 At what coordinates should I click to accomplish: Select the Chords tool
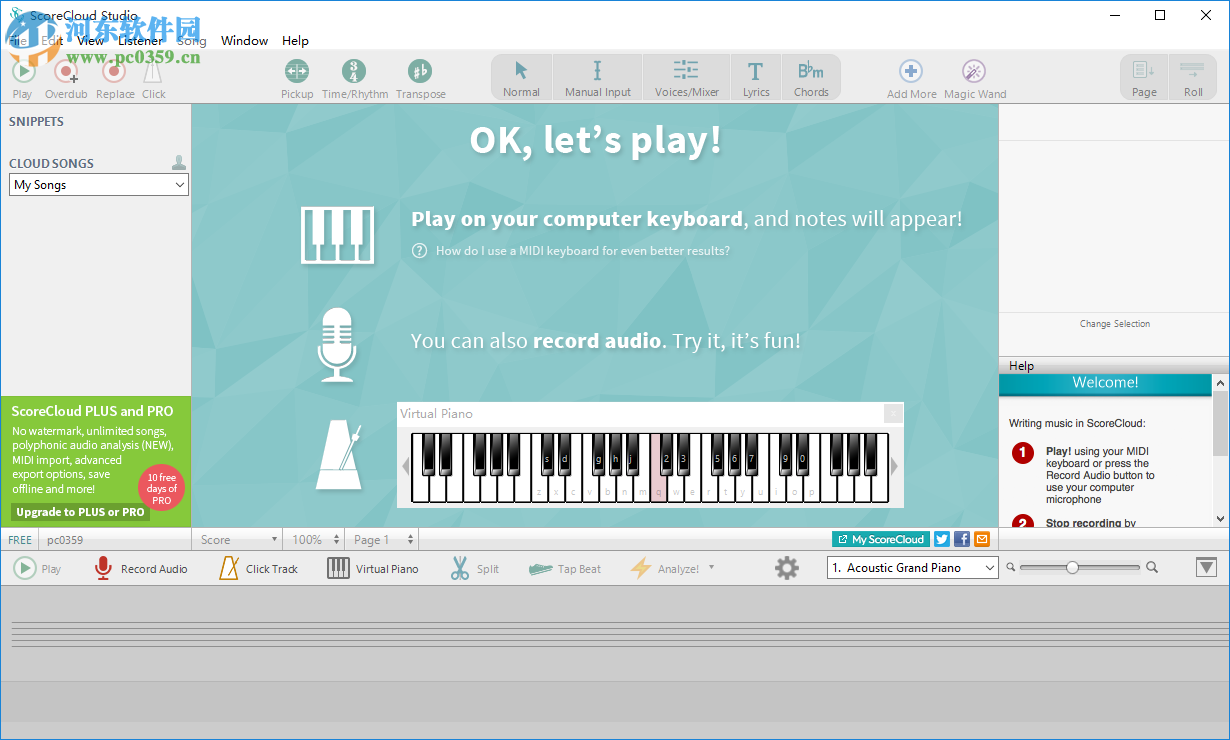click(x=811, y=76)
